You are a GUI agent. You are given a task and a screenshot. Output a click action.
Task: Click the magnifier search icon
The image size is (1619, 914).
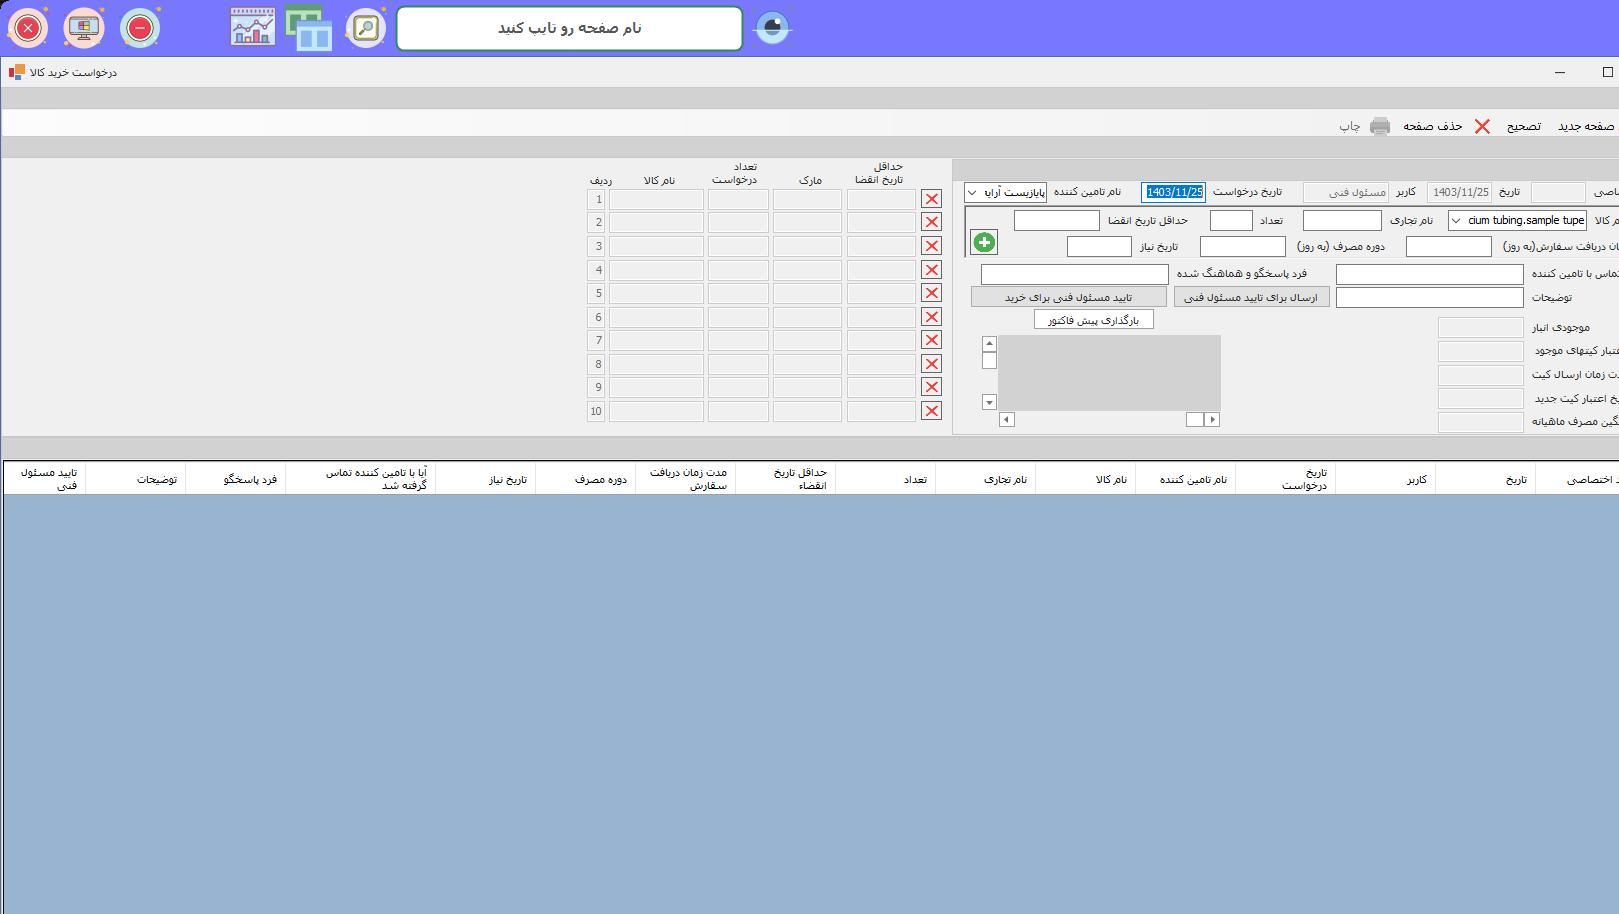tap(366, 28)
